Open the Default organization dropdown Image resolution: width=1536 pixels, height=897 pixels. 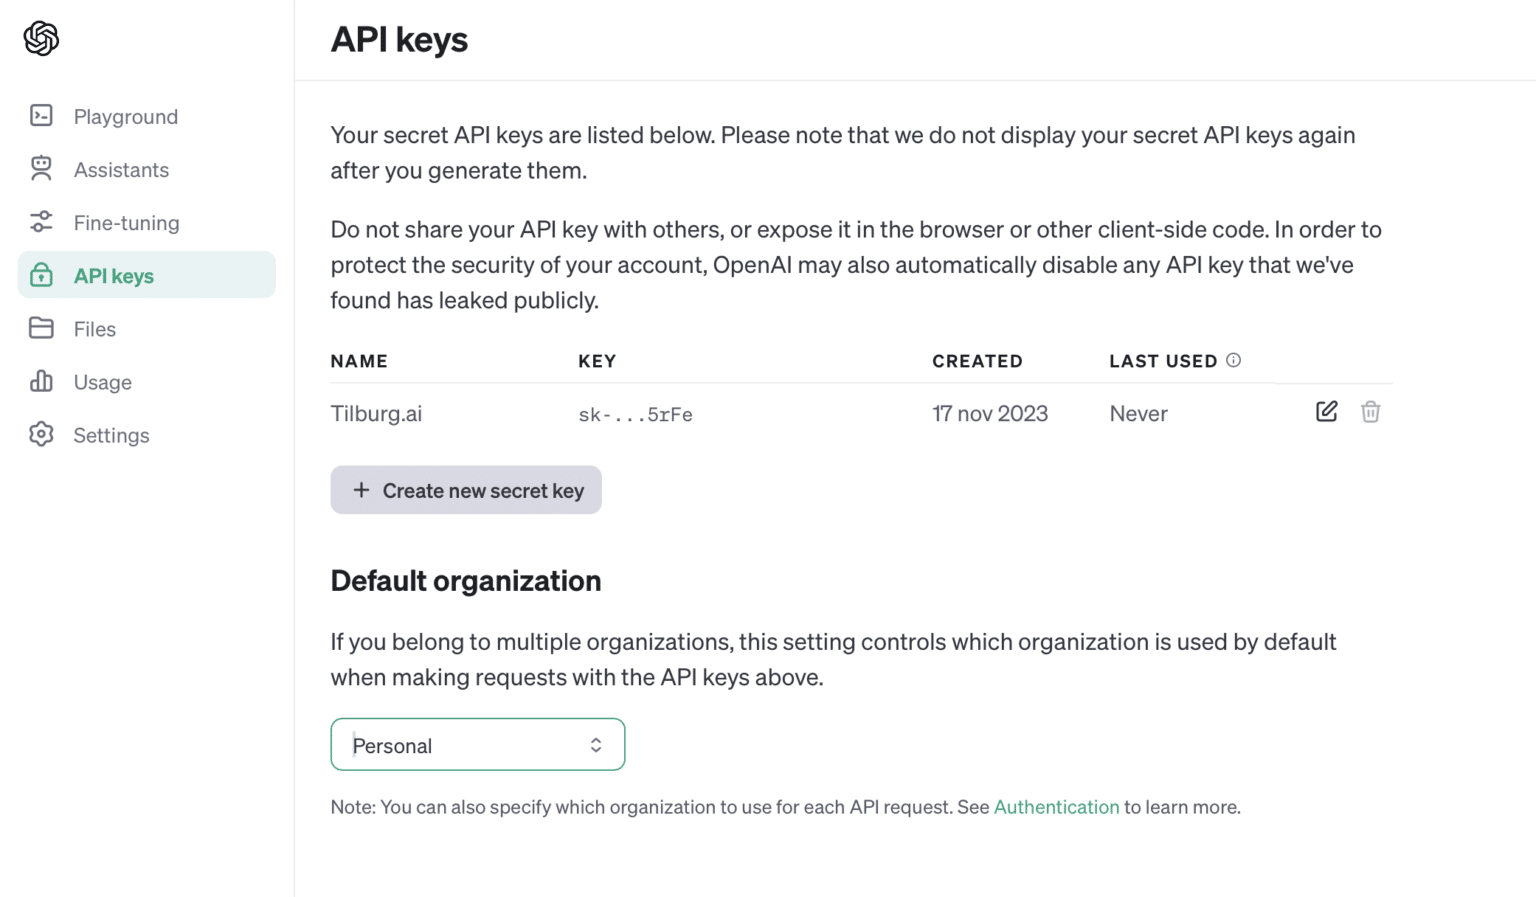tap(477, 745)
